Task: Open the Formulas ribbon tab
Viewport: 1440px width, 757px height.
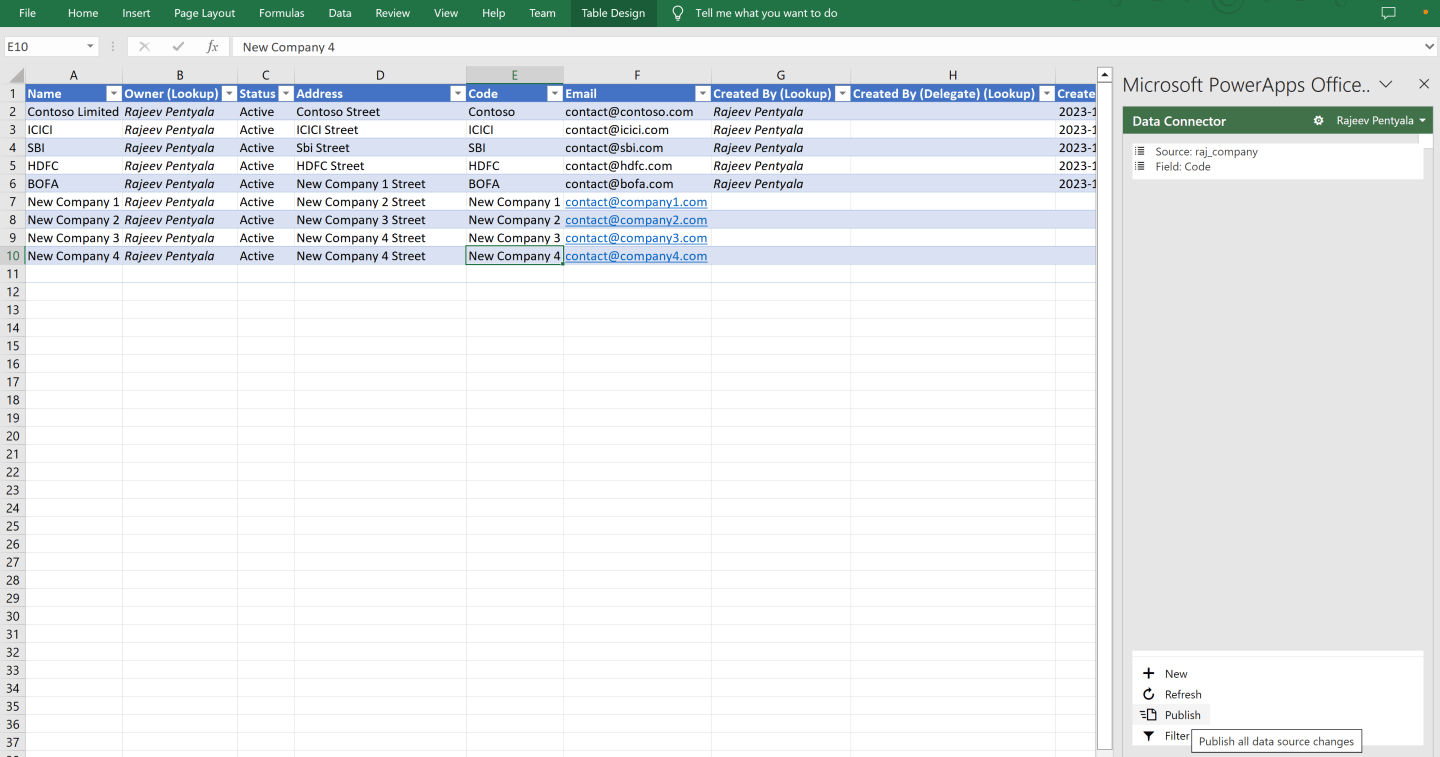Action: [x=281, y=13]
